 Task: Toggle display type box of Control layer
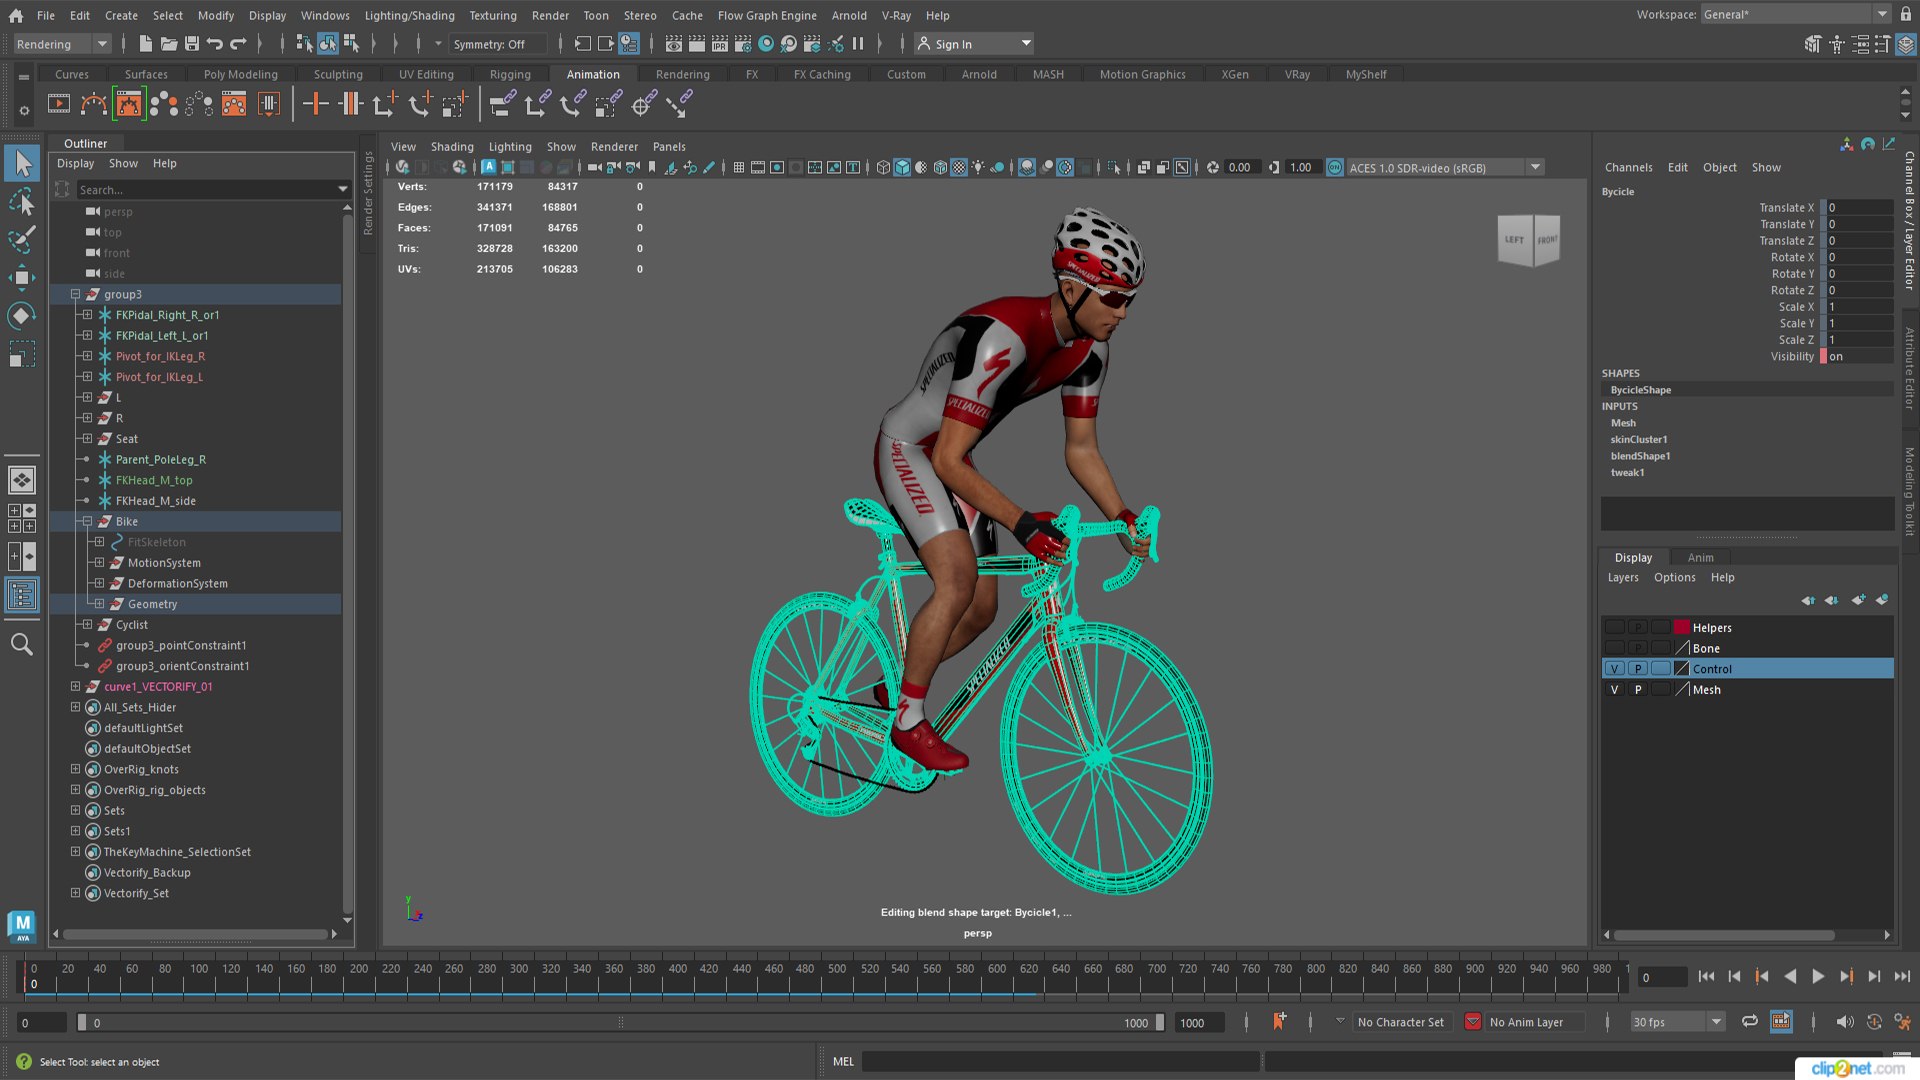(x=1660, y=669)
